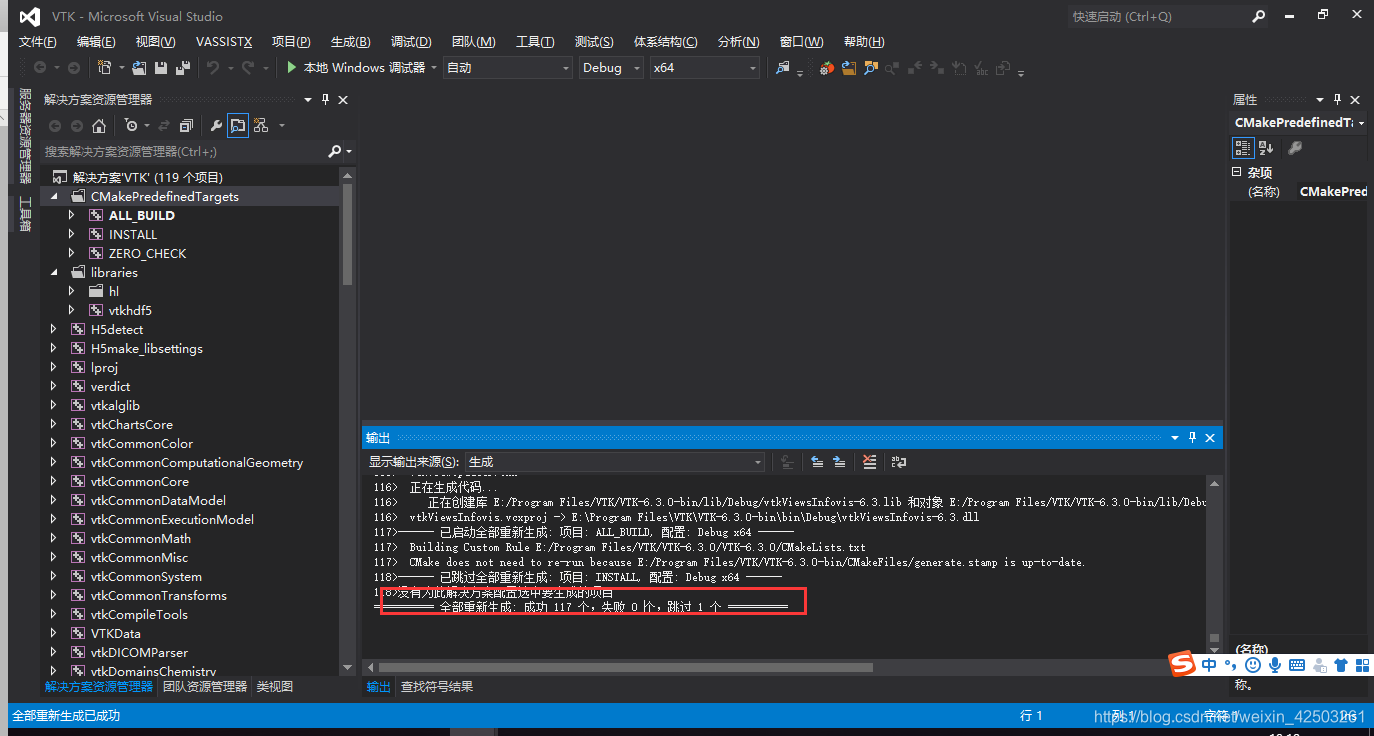Open the 工具(T) tools menu
The image size is (1374, 736).
coord(535,41)
